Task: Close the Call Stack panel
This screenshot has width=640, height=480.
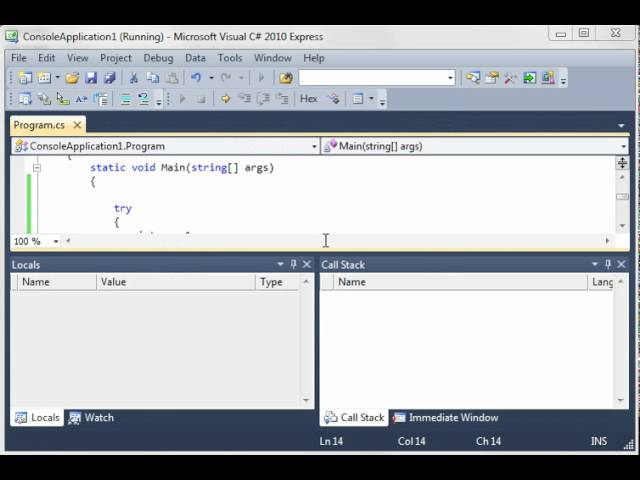Action: pos(621,264)
